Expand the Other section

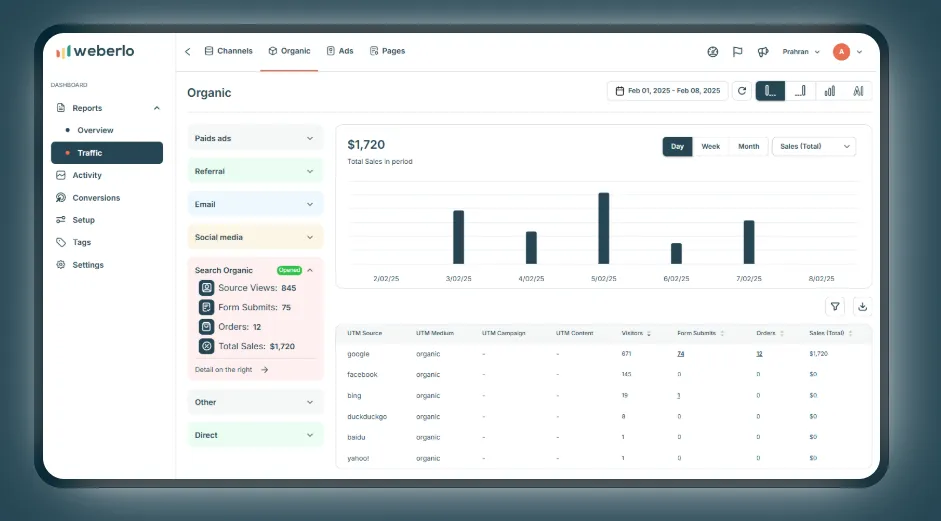point(256,402)
